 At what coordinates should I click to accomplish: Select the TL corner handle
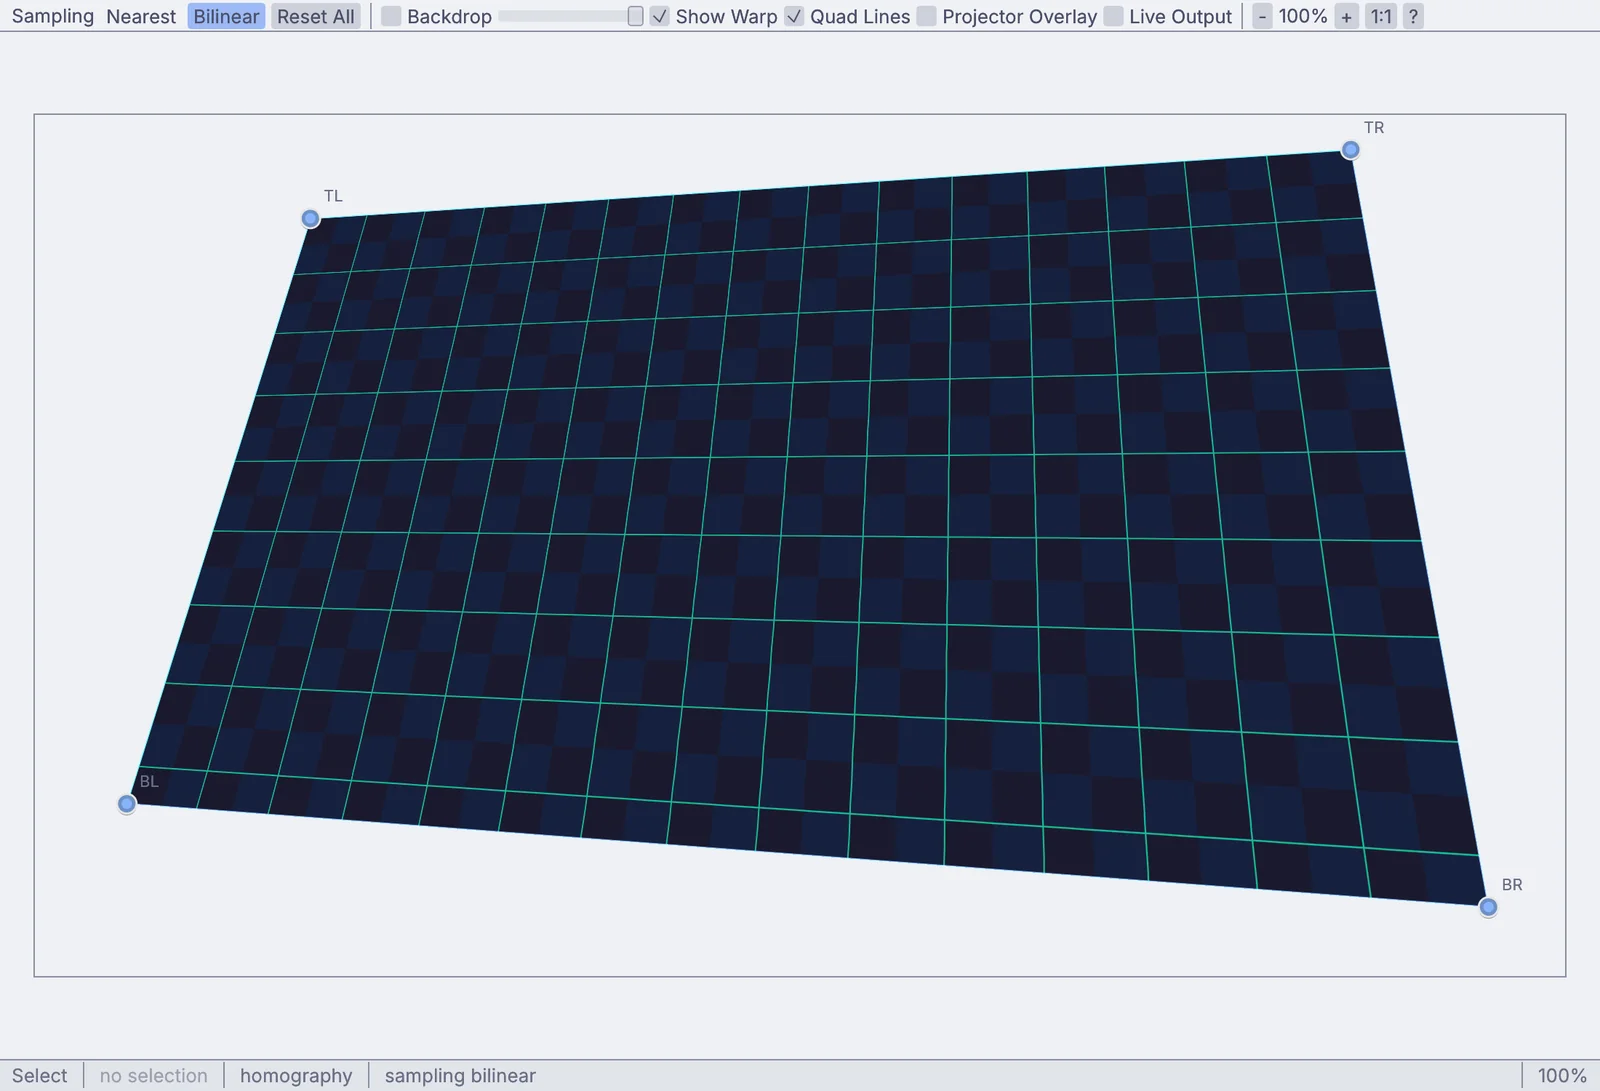[x=310, y=218]
